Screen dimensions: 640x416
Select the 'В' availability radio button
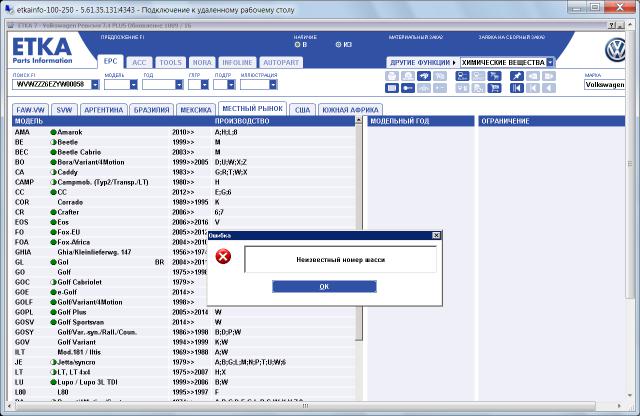pyautogui.click(x=297, y=44)
